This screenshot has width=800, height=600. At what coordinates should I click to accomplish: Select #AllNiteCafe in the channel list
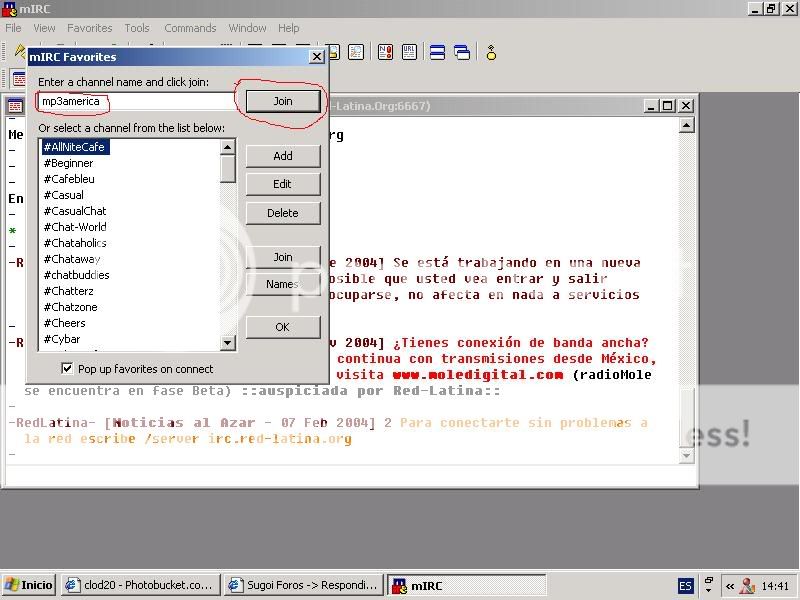(74, 147)
